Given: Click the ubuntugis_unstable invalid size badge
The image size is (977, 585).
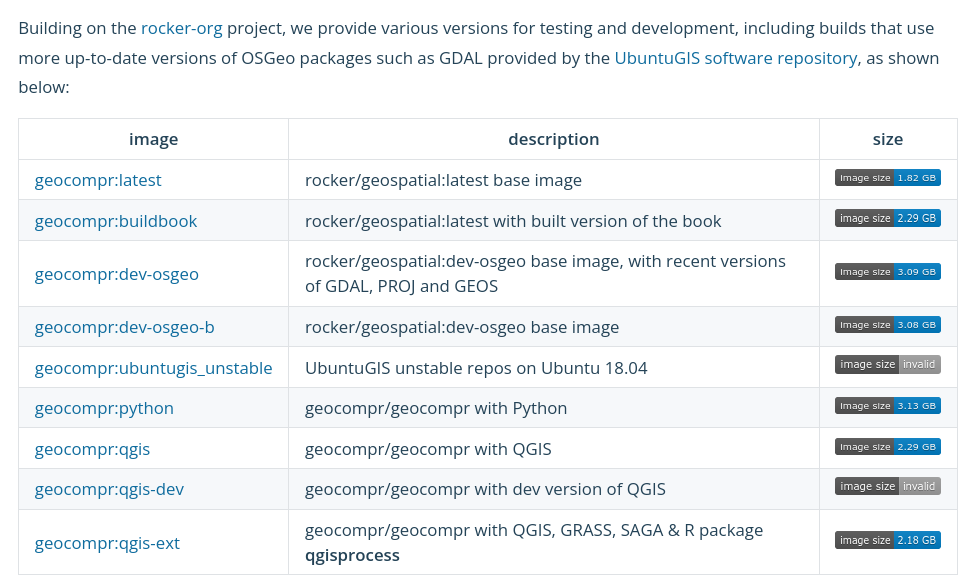Looking at the screenshot, I should point(887,365).
